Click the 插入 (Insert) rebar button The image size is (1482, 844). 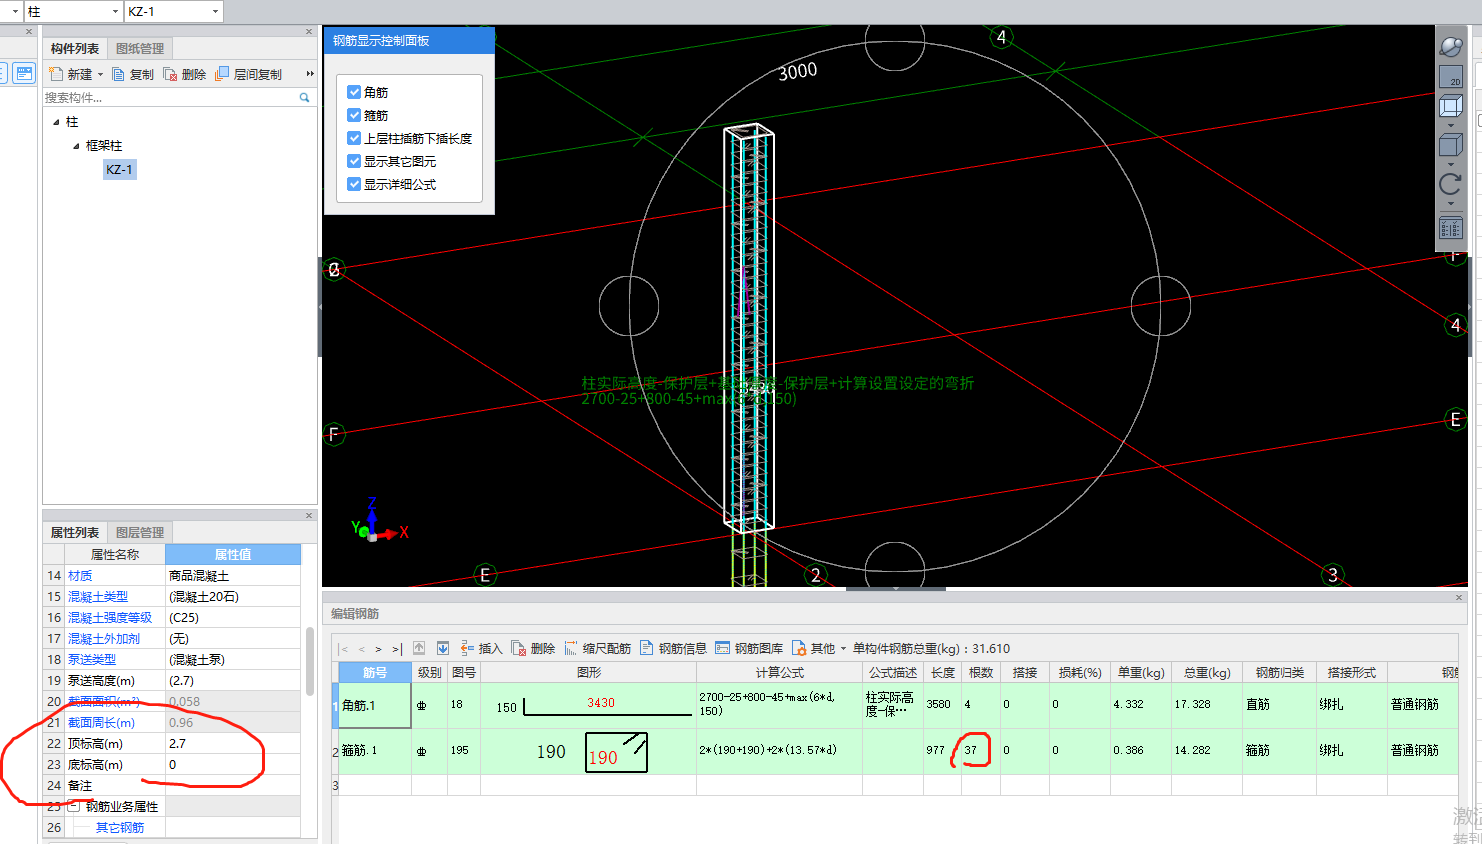click(481, 648)
